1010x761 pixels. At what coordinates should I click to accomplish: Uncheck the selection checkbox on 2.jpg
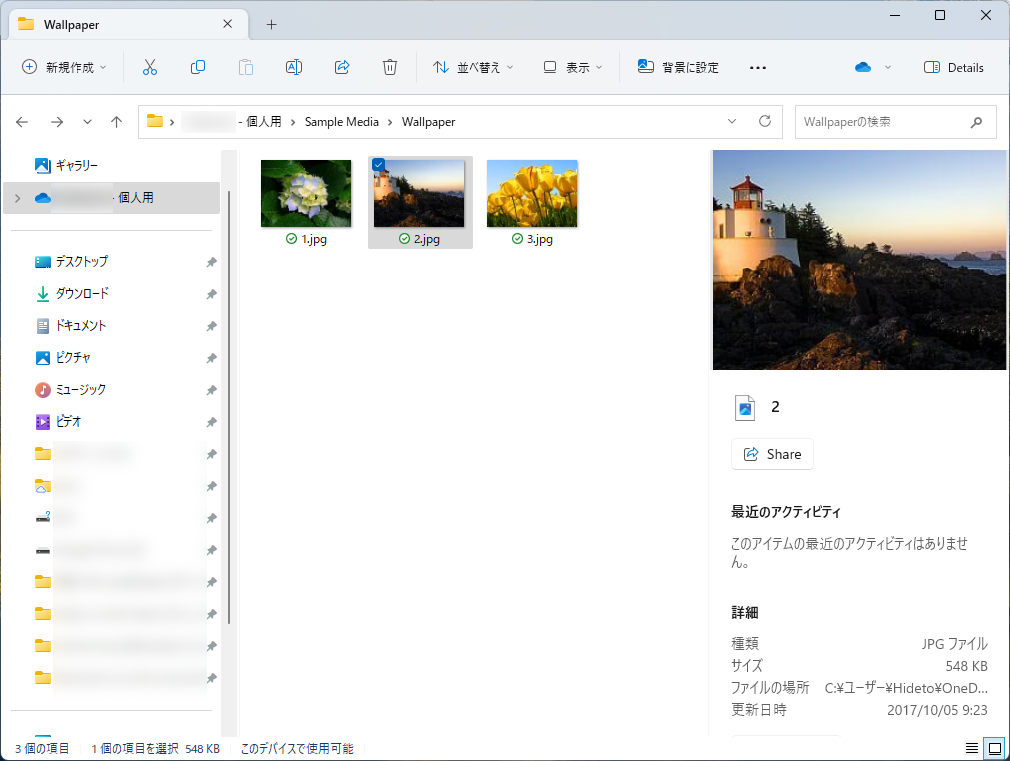click(378, 165)
